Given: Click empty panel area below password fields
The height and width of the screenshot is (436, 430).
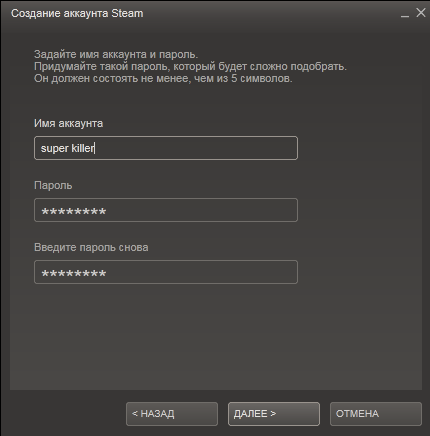Looking at the screenshot, I should (216, 337).
